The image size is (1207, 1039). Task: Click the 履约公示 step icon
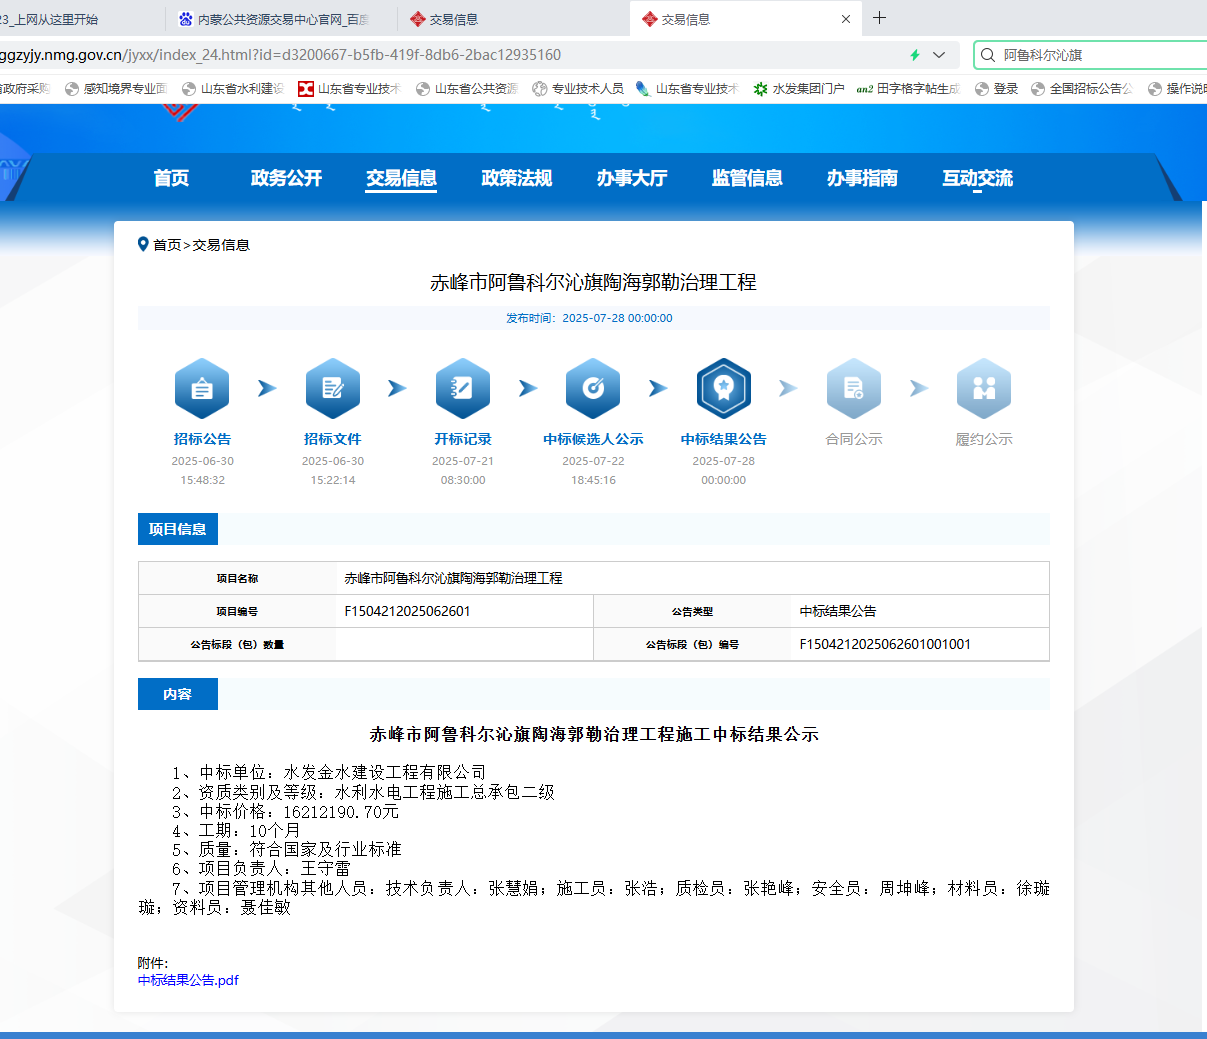(x=984, y=388)
